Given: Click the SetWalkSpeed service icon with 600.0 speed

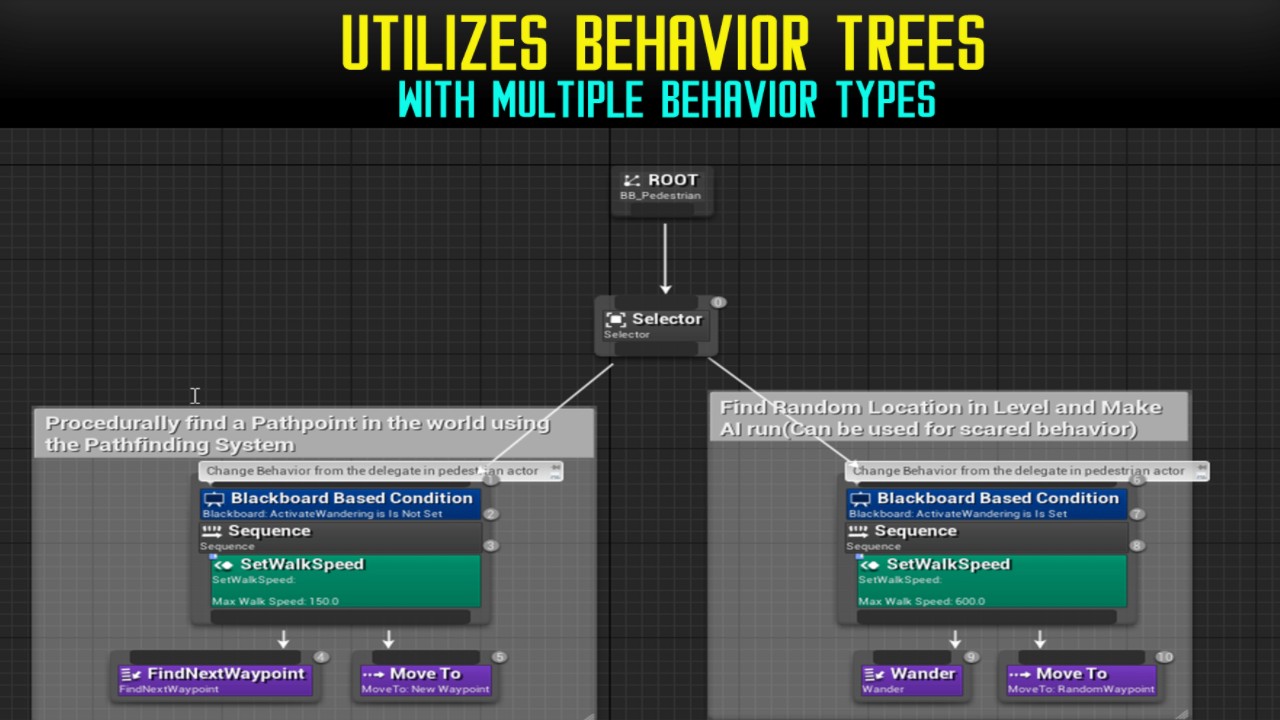Looking at the screenshot, I should click(870, 565).
